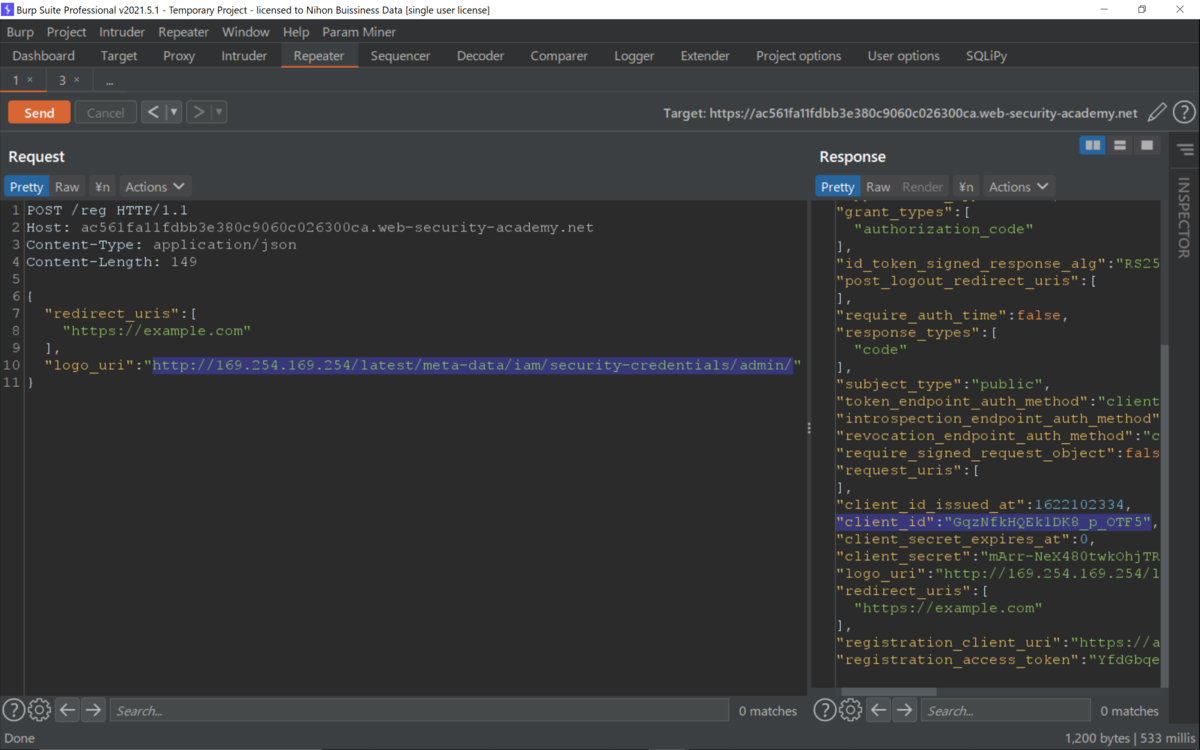Click the Burp Suite title bar icon

pos(8,9)
